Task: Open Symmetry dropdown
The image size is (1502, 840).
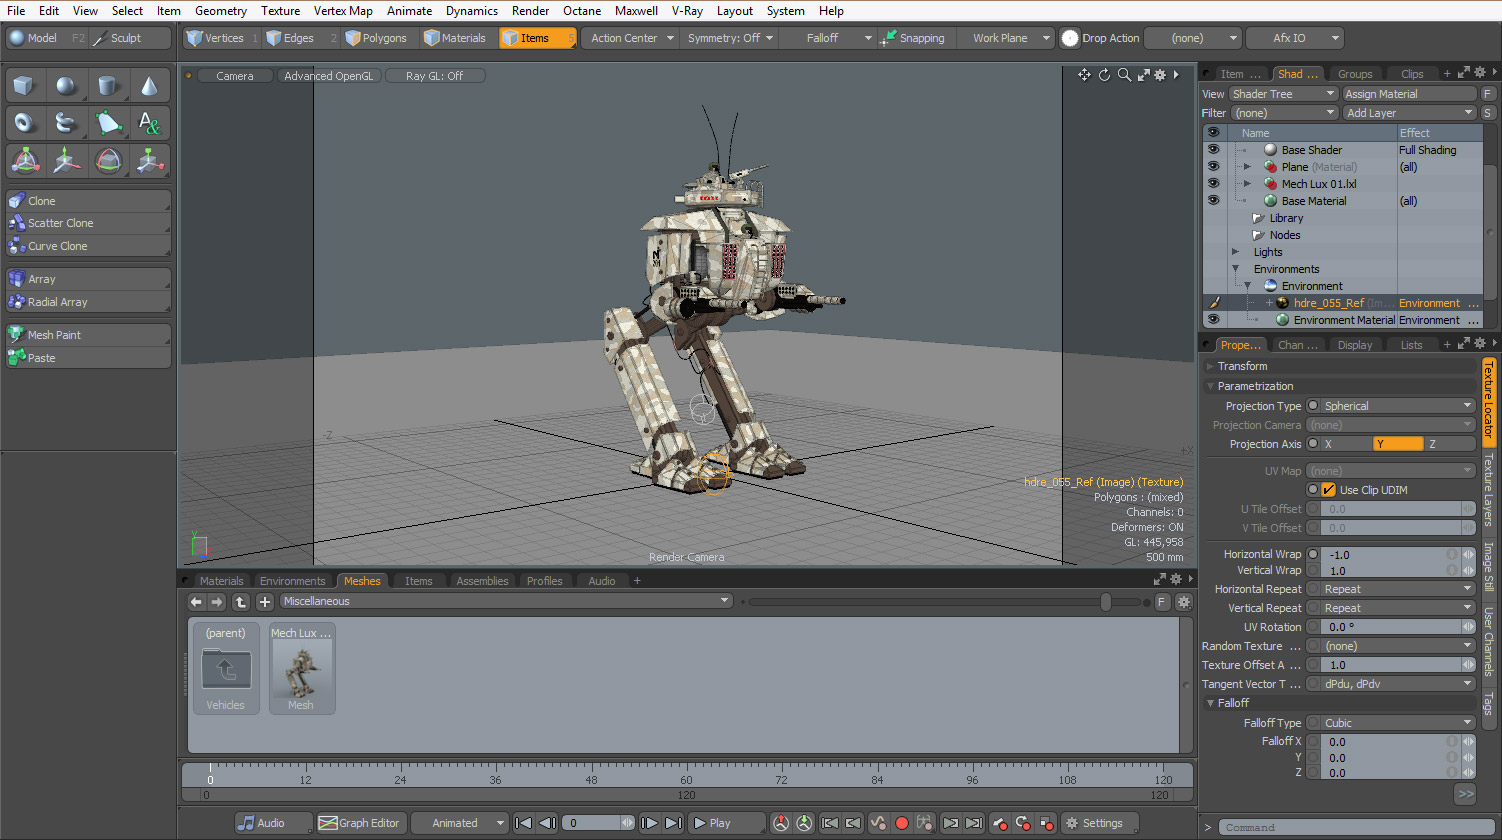Action: (x=730, y=38)
